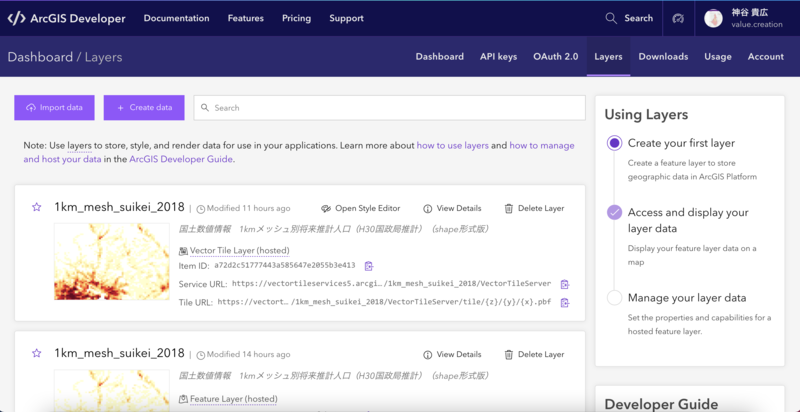View Details of layer modified 14 hours ago
This screenshot has height=412, width=800.
452,354
